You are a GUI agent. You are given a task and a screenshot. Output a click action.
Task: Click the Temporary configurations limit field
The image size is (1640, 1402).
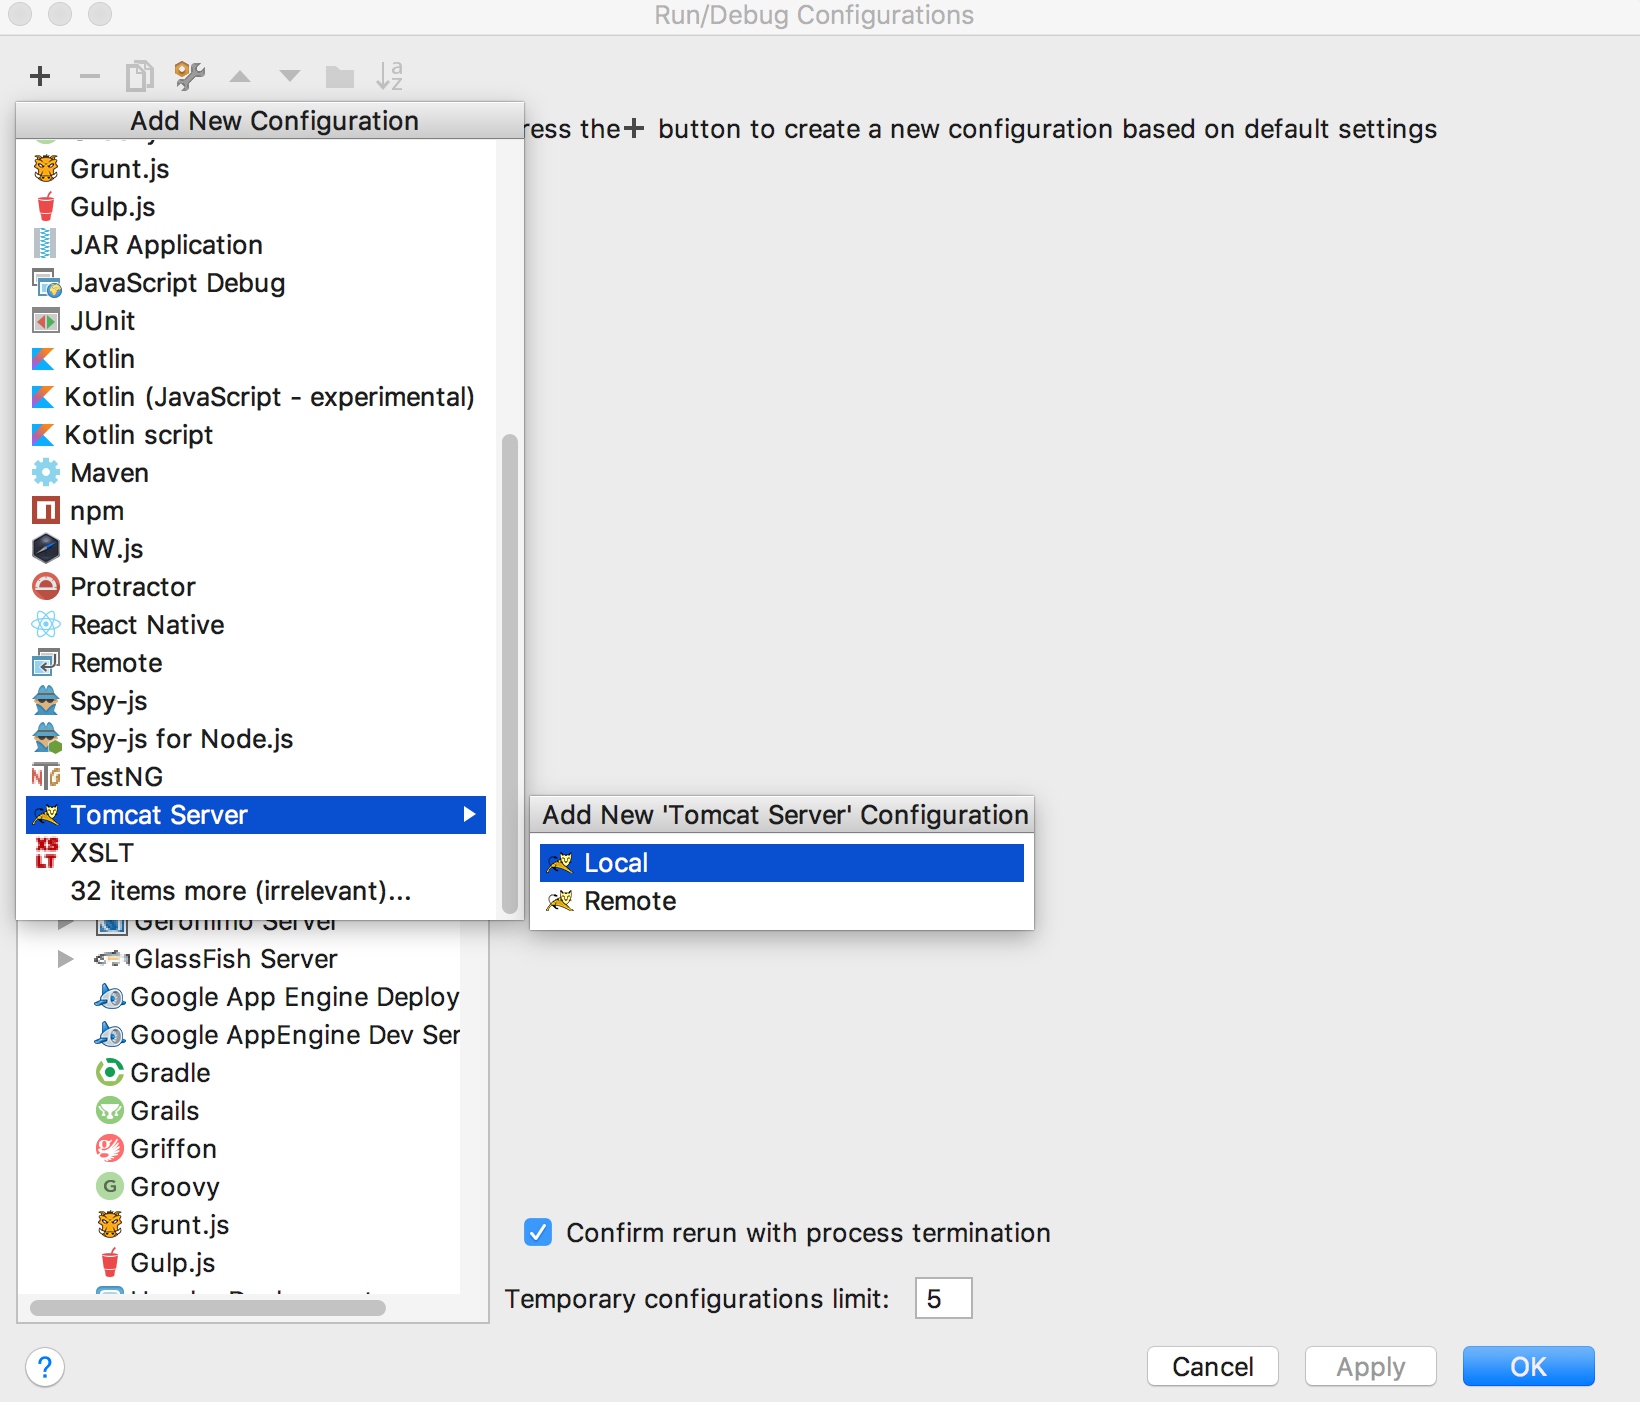pyautogui.click(x=943, y=1298)
